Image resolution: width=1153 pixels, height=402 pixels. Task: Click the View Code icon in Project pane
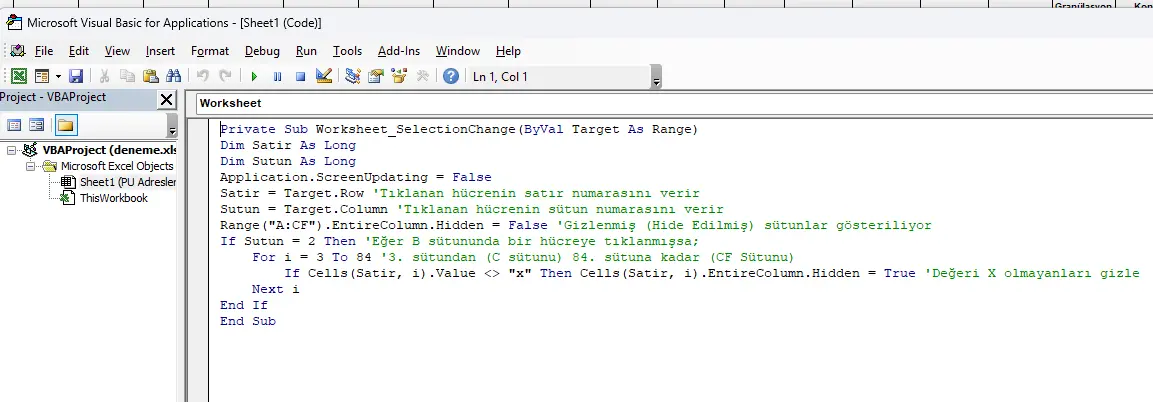coord(14,125)
